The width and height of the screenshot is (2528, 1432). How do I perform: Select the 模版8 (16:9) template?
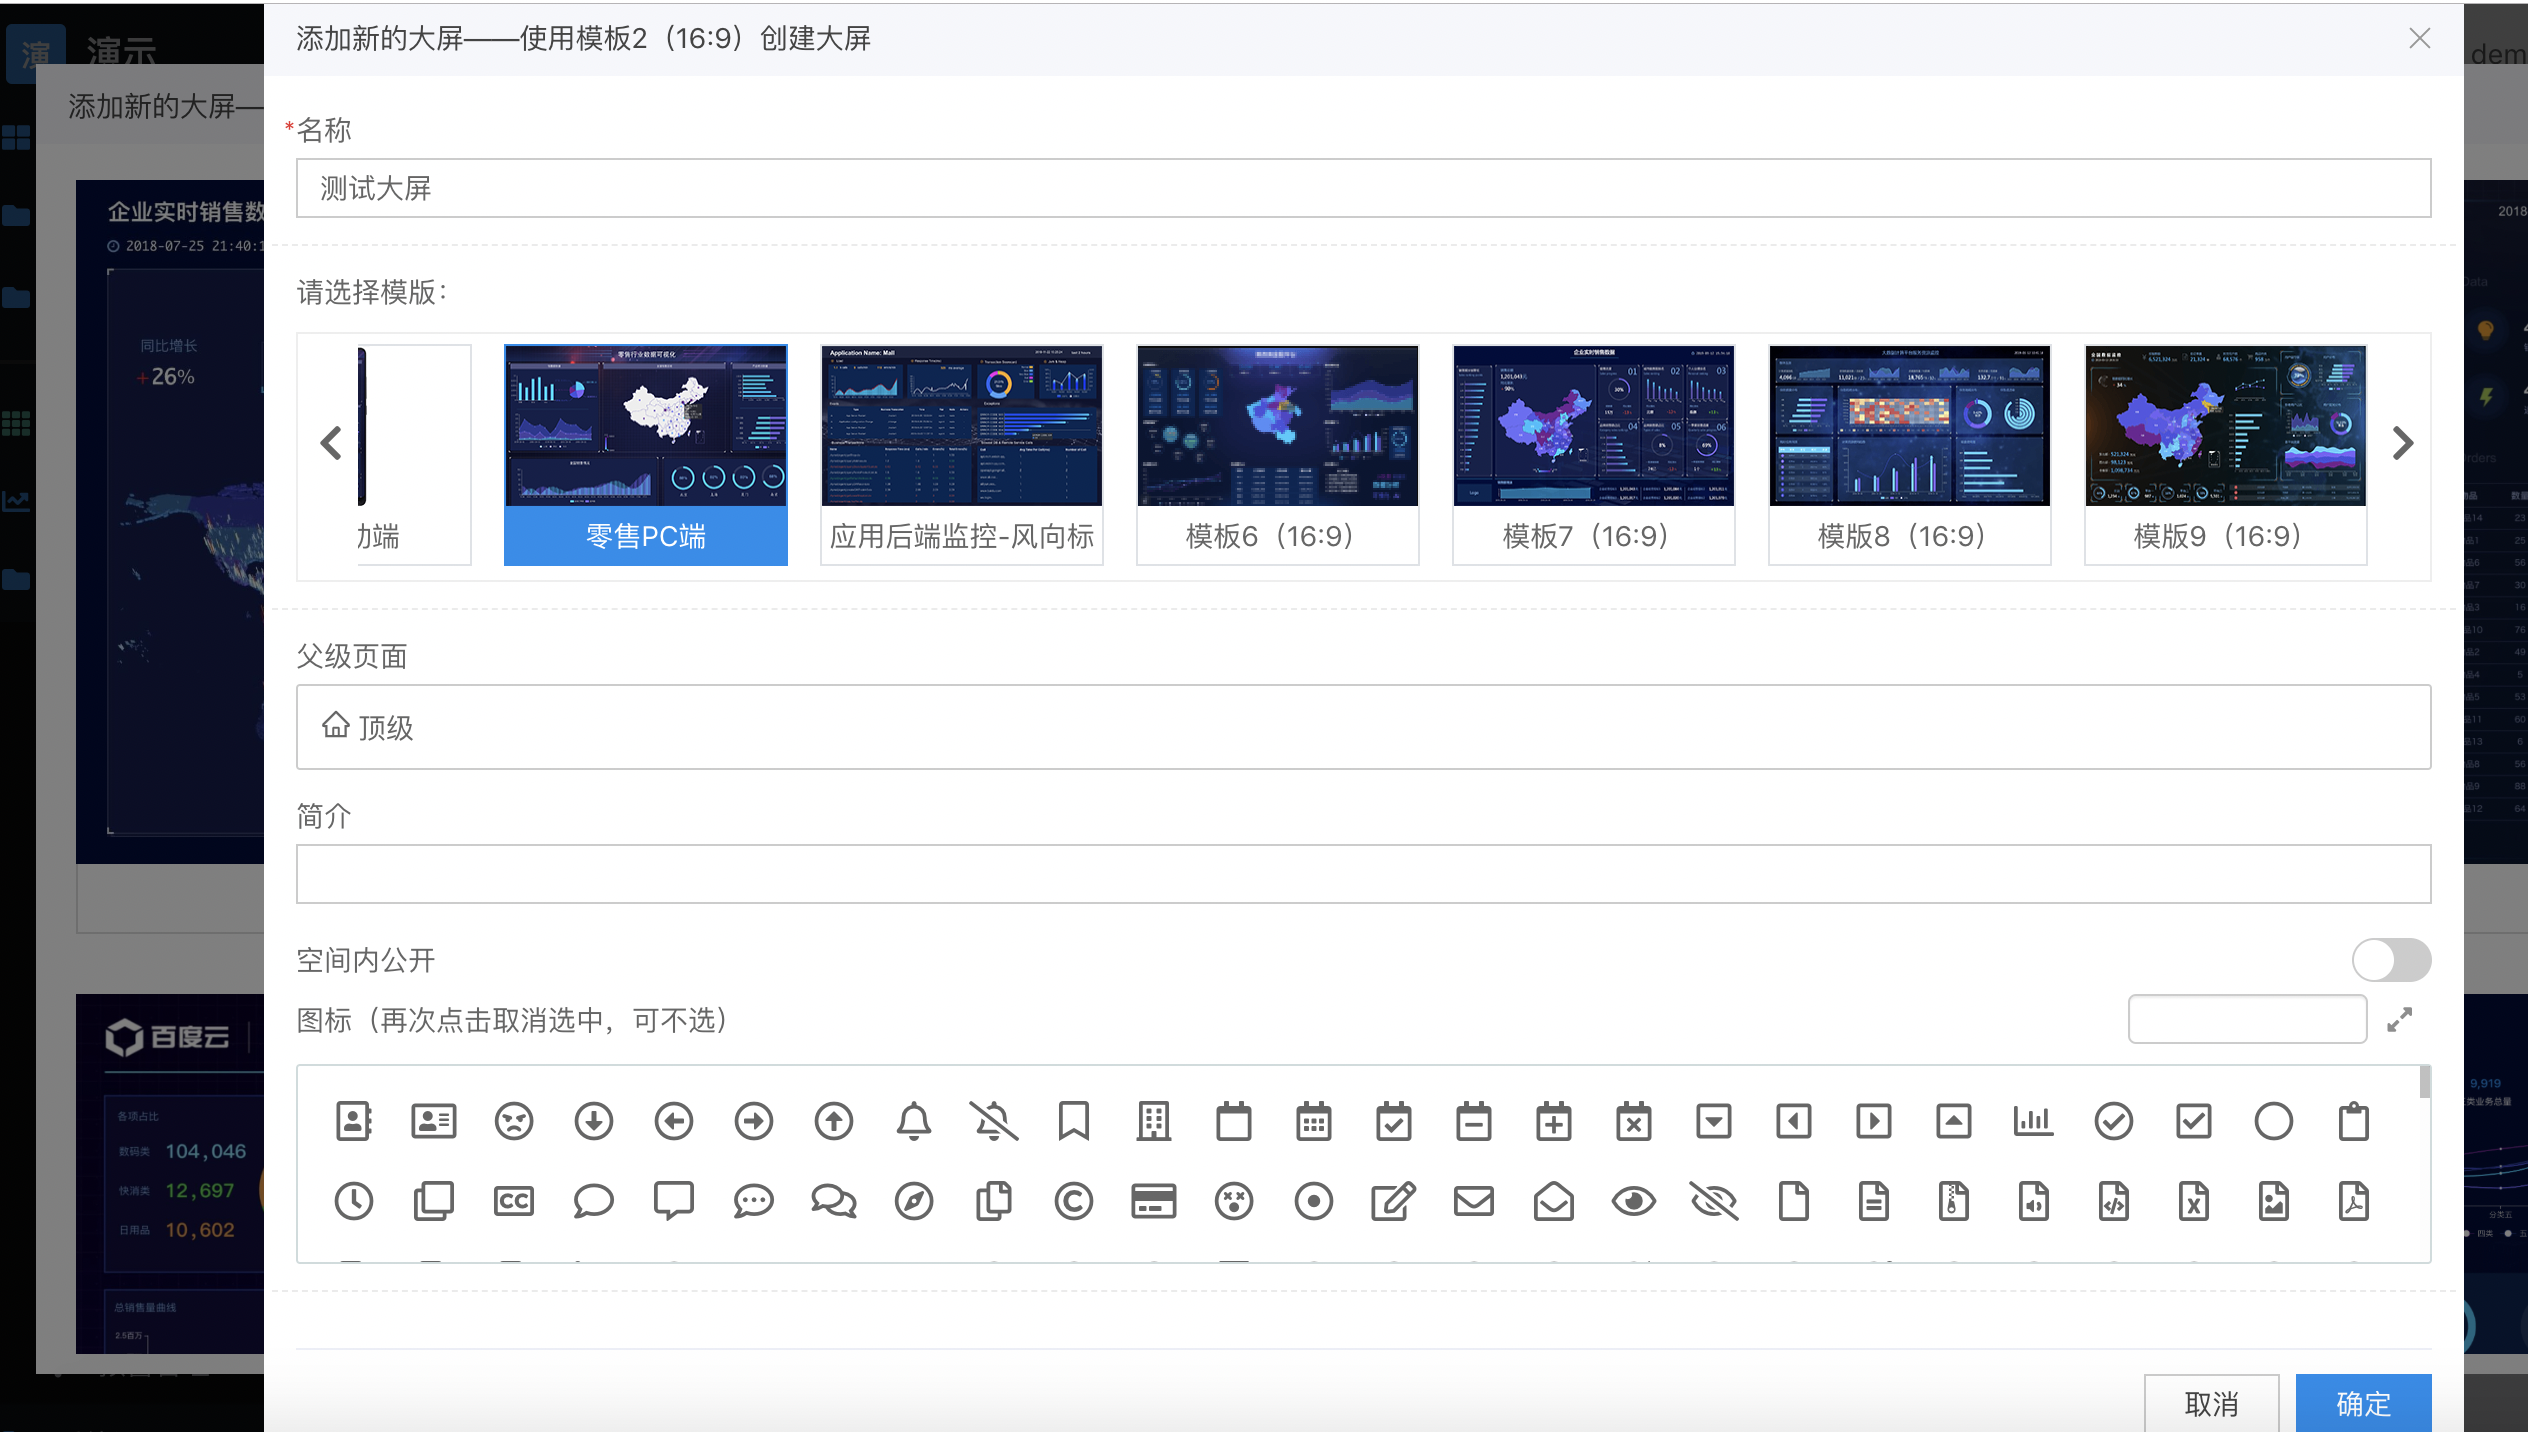(x=1910, y=455)
